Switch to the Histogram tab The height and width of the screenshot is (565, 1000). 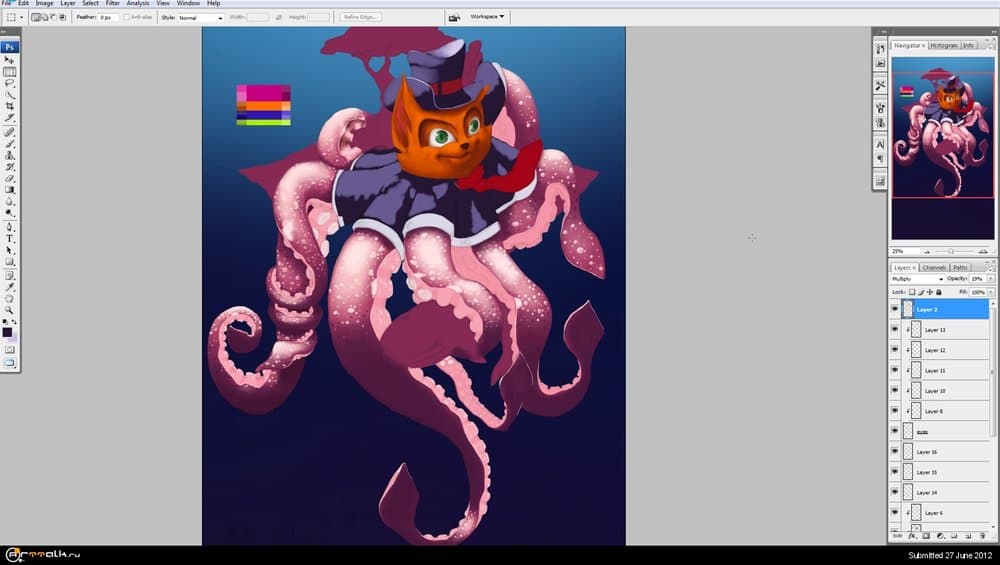pyautogui.click(x=944, y=45)
